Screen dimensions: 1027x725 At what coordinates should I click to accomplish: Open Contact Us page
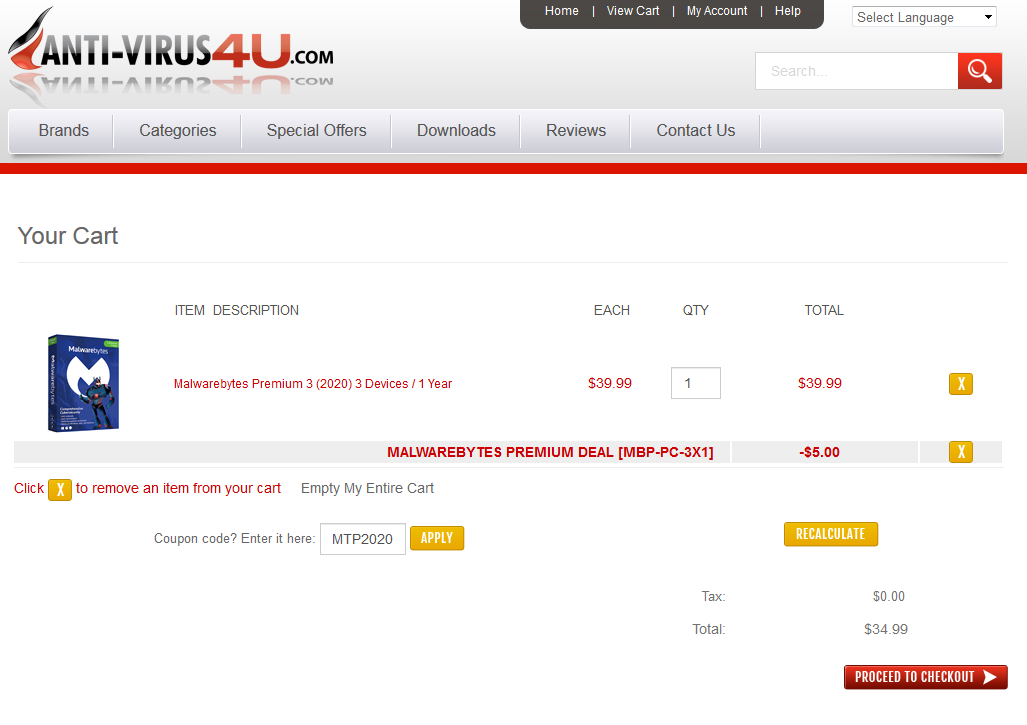click(x=696, y=130)
